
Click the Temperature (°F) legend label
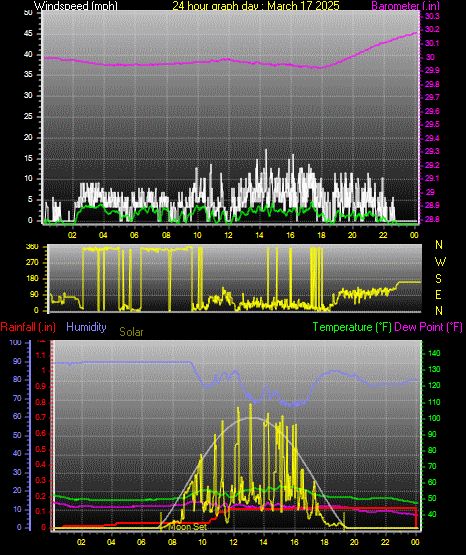click(352, 327)
